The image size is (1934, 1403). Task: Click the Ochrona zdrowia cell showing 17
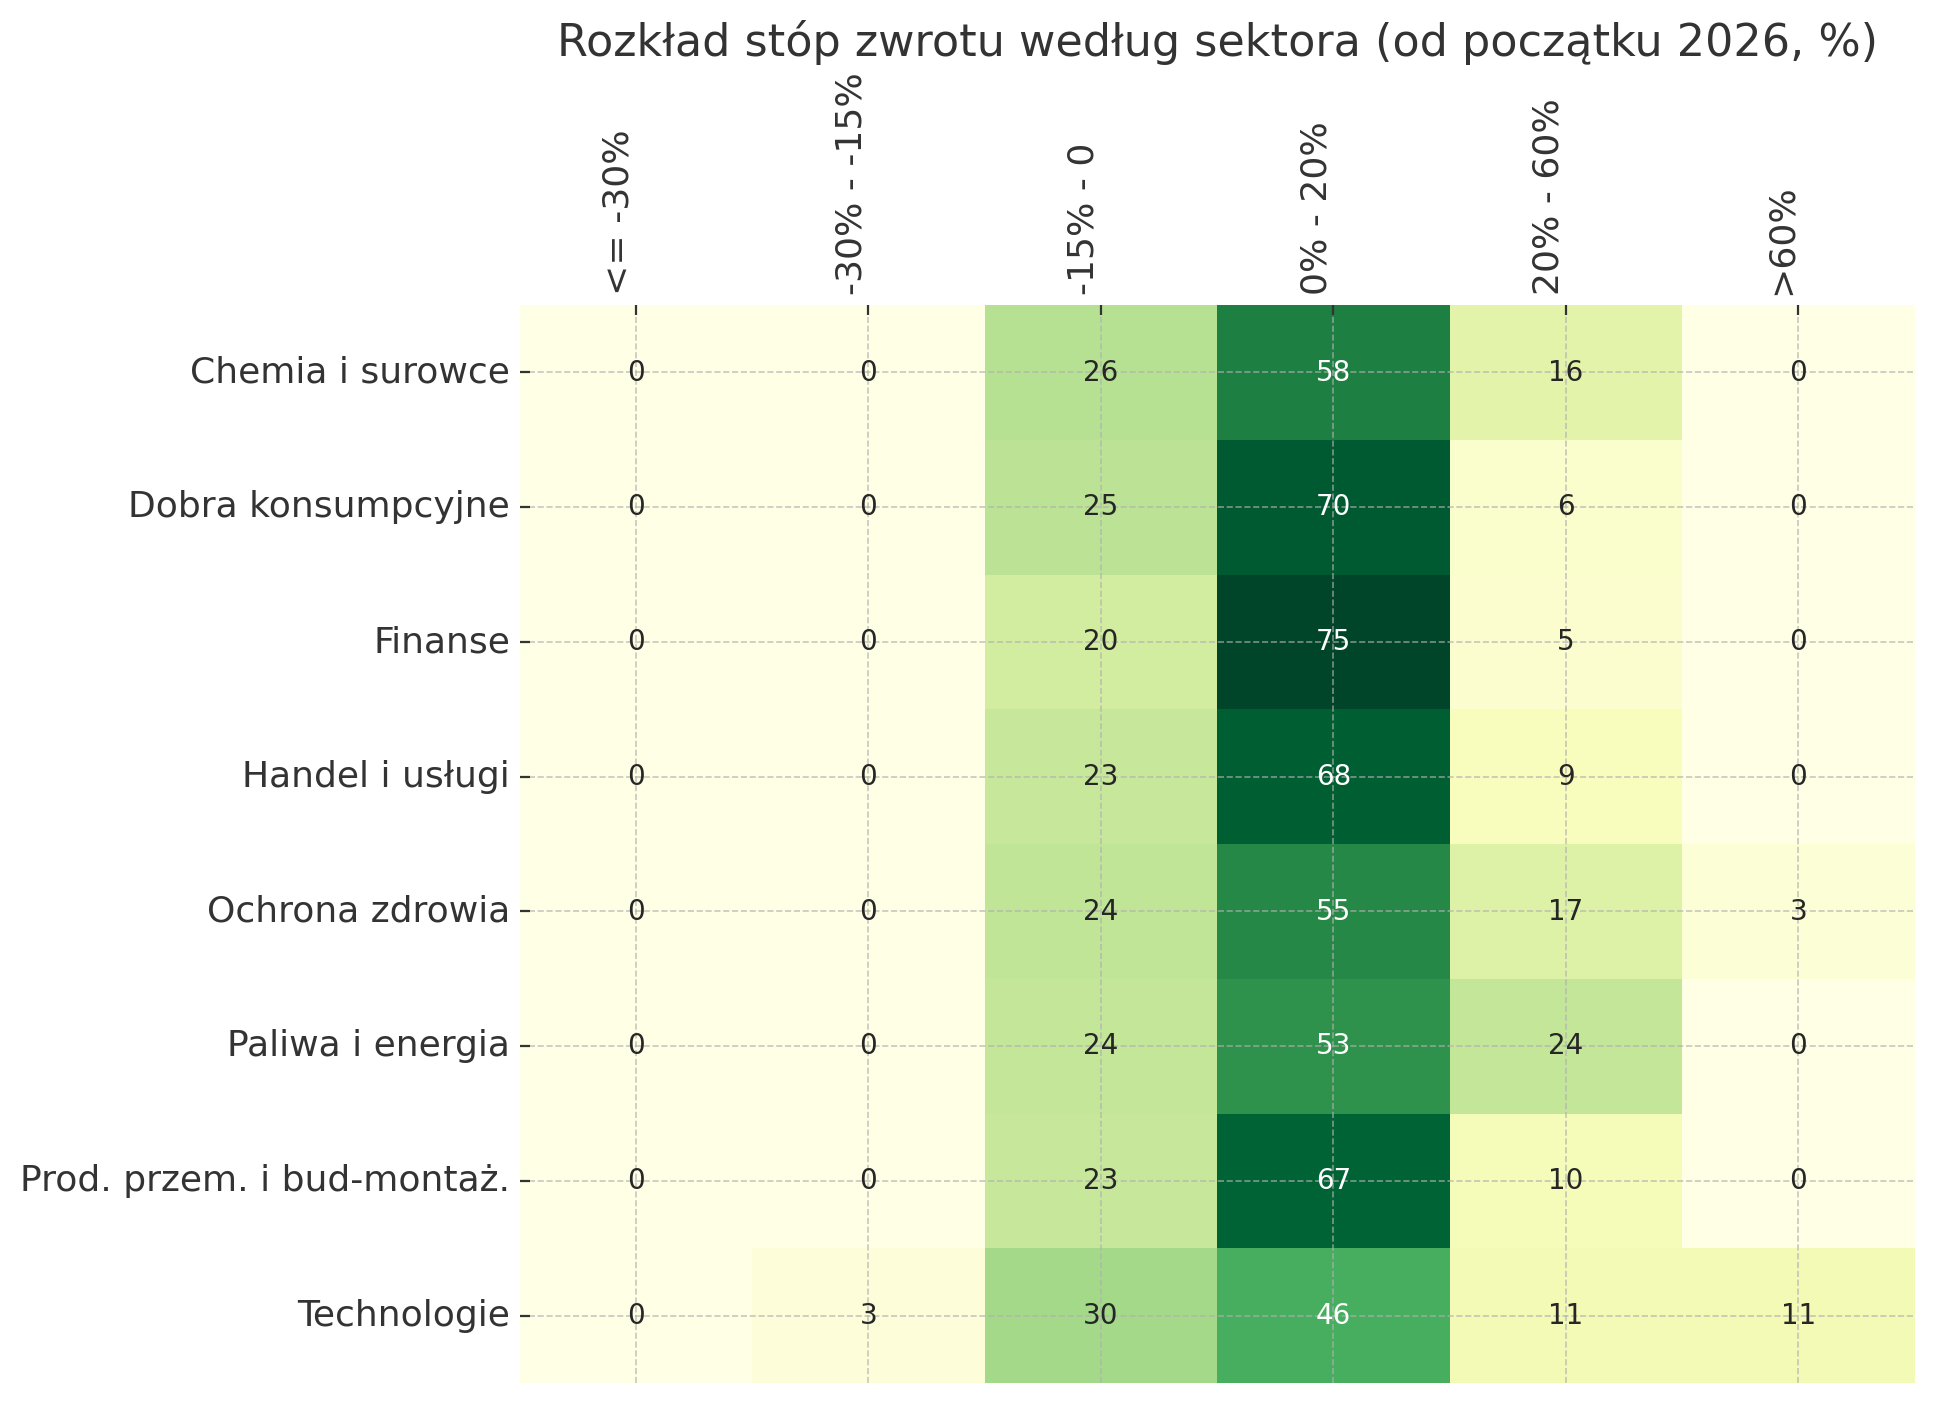[1565, 910]
